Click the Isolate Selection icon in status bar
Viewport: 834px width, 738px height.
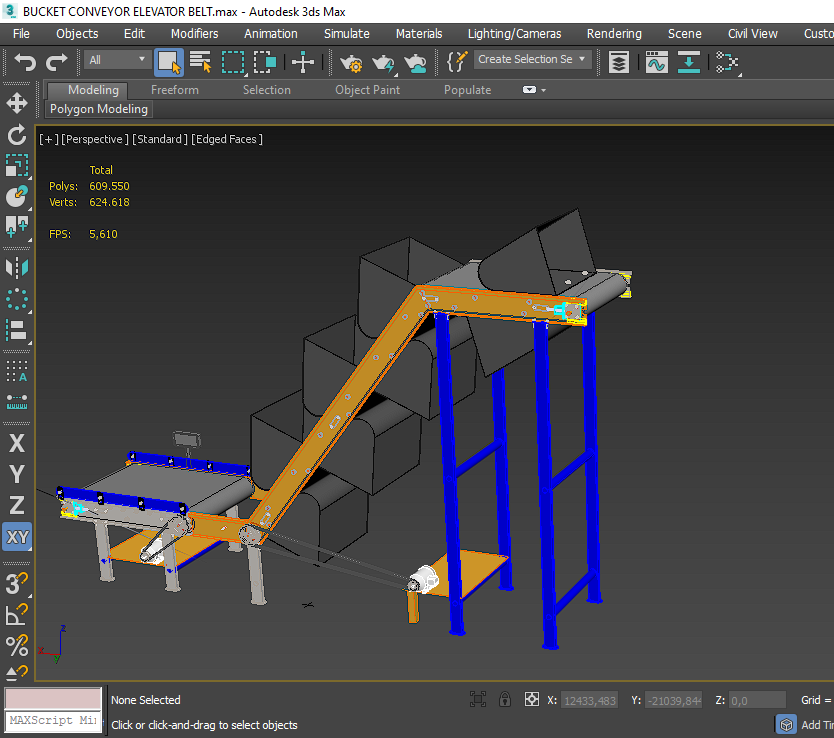478,699
